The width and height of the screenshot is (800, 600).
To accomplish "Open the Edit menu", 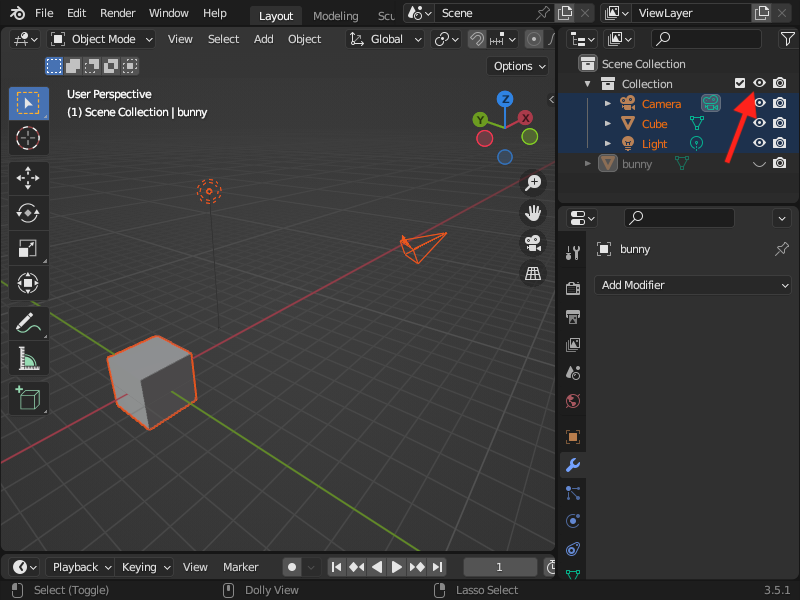I will pyautogui.click(x=77, y=13).
